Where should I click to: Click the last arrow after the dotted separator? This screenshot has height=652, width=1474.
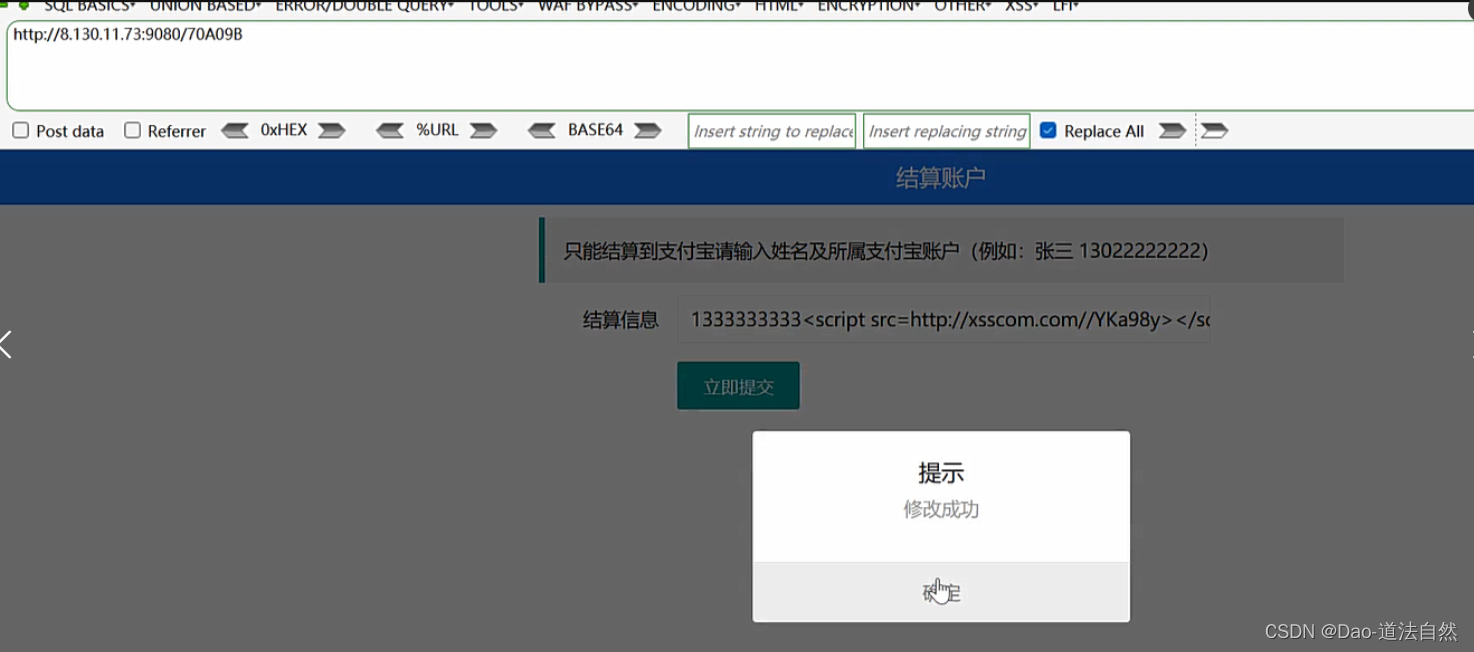tap(1214, 131)
